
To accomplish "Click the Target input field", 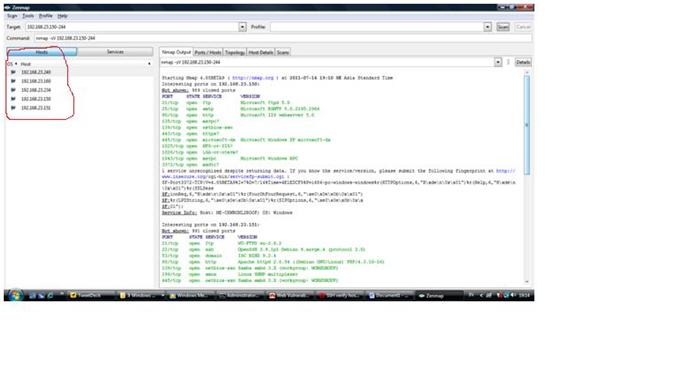I will pos(132,27).
